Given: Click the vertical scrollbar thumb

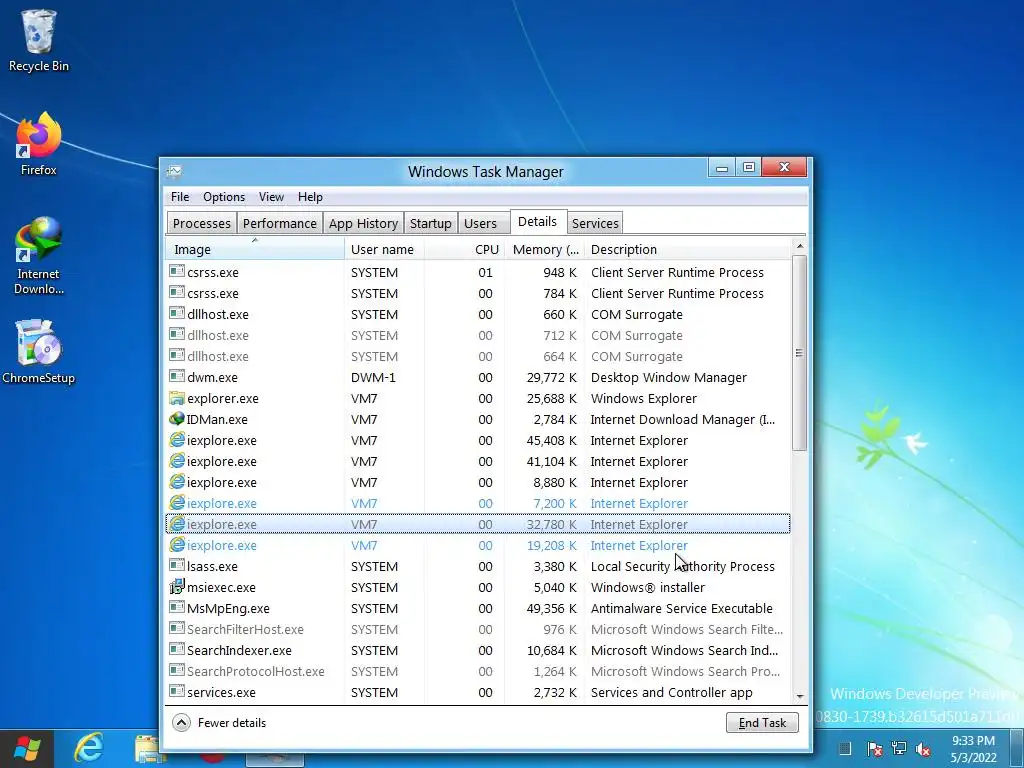Looking at the screenshot, I should point(799,353).
